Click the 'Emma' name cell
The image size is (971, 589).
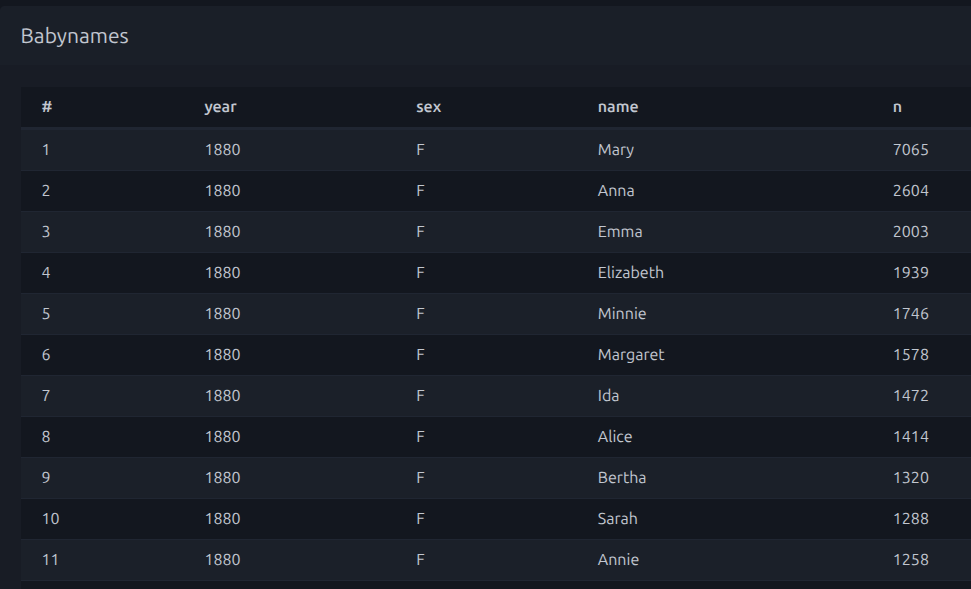click(x=620, y=232)
